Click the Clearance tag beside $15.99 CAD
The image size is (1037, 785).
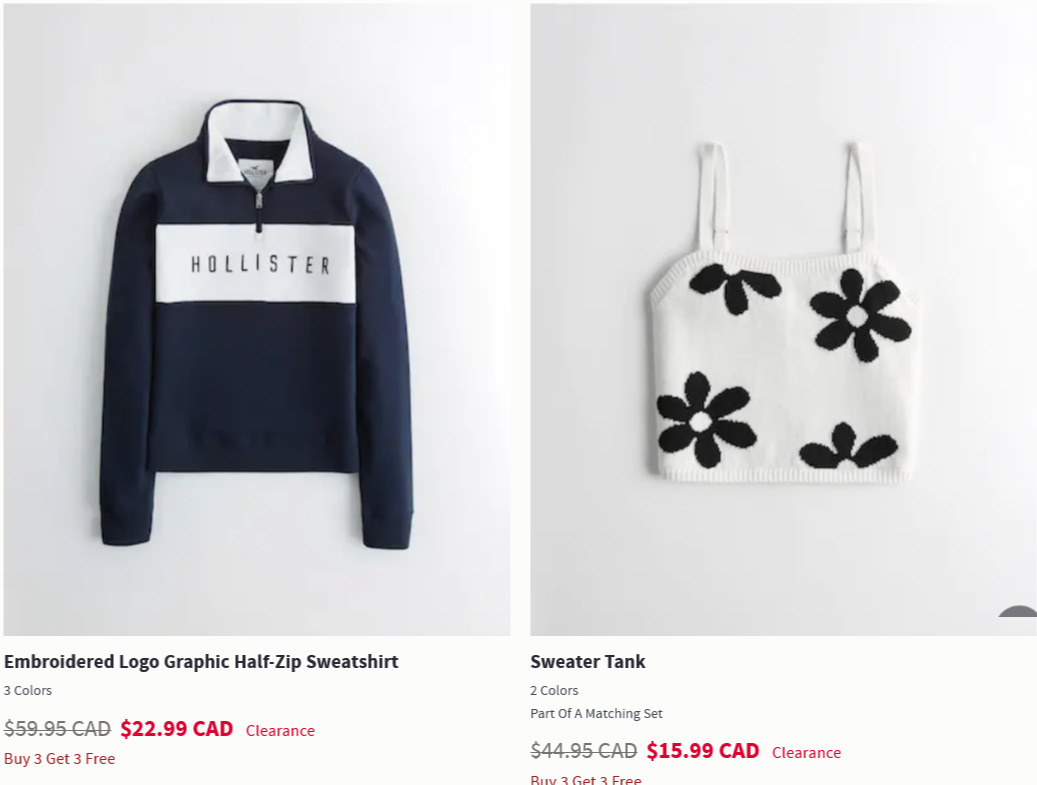(x=806, y=753)
